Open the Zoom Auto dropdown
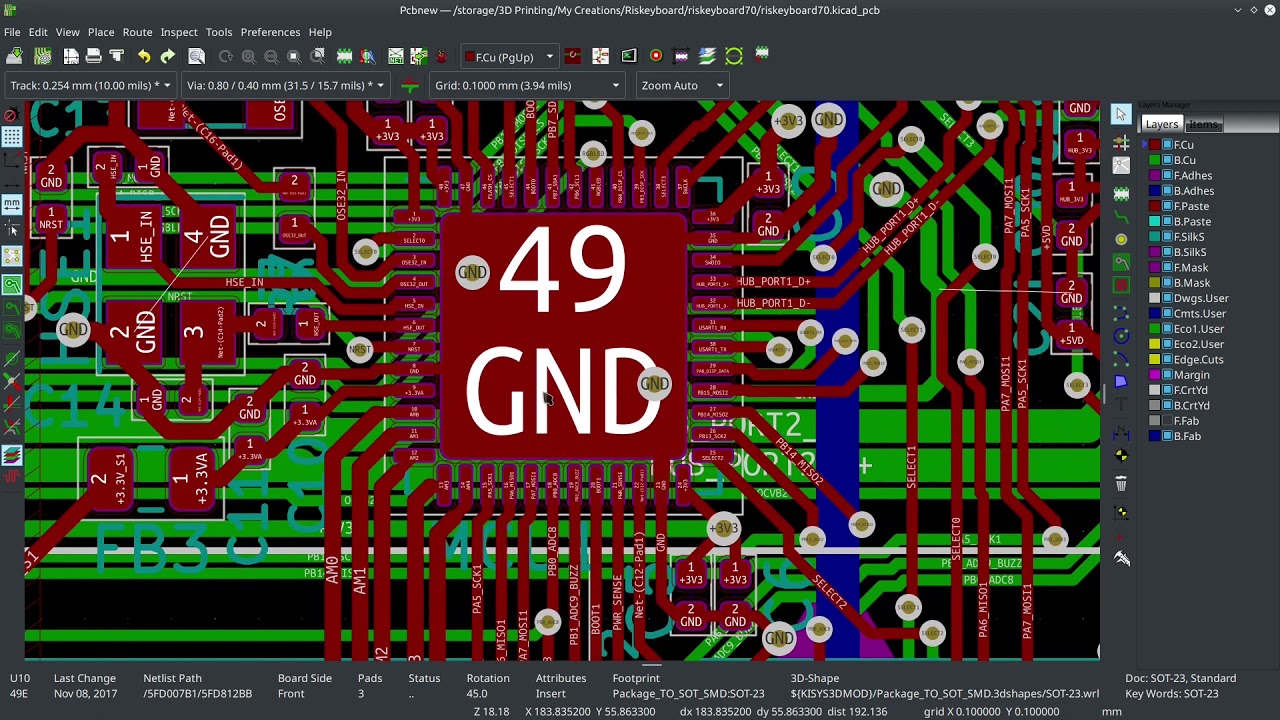 point(683,85)
